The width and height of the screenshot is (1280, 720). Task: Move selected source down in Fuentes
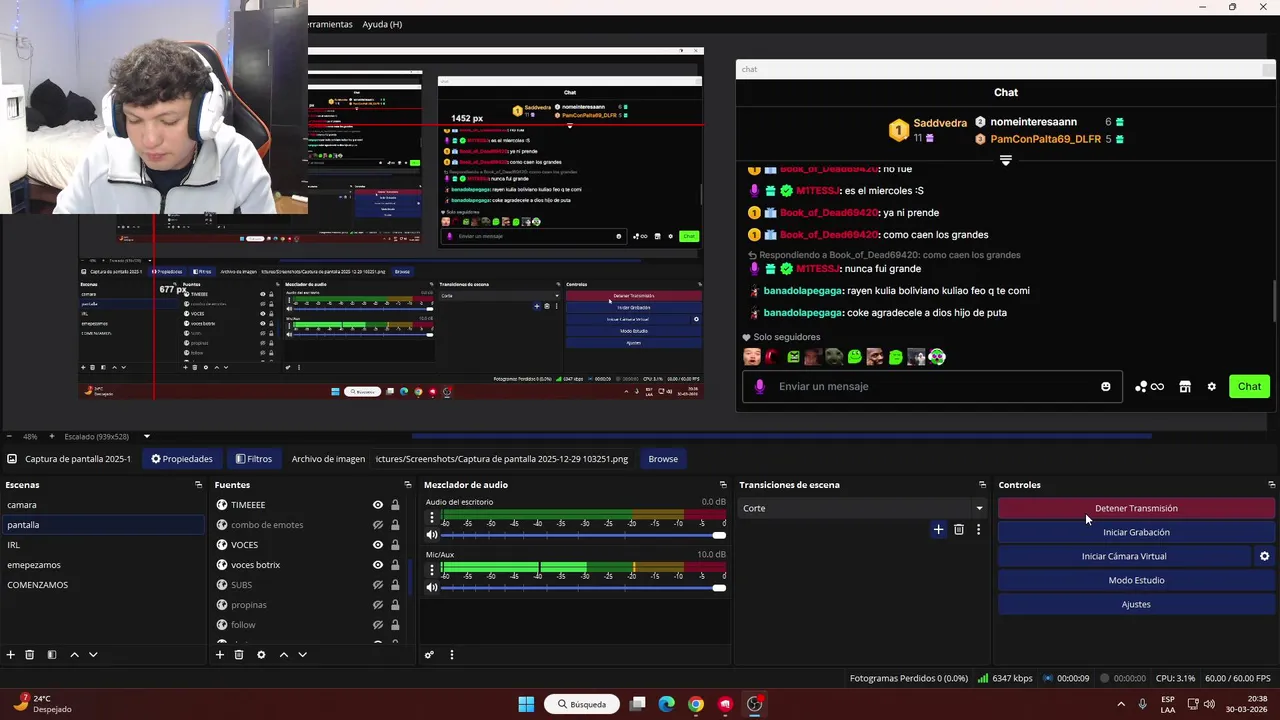(302, 655)
